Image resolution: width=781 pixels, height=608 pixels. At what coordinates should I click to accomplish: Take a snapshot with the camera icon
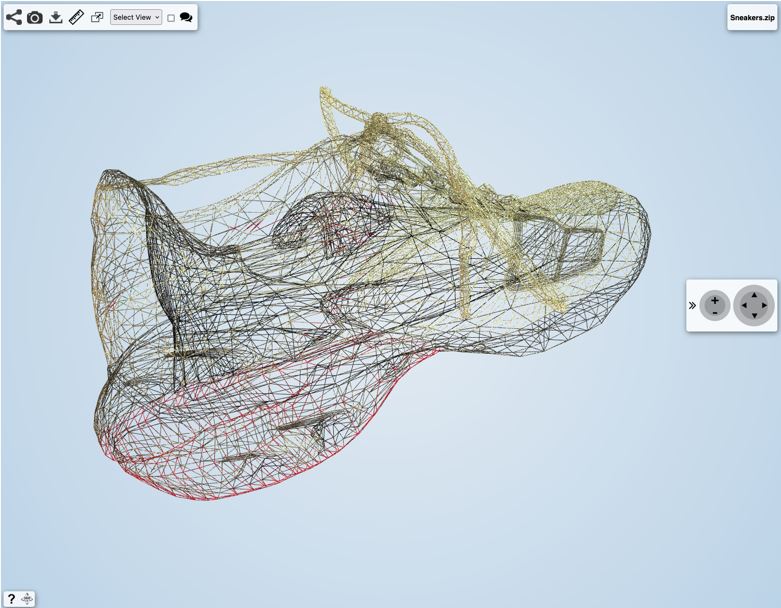pyautogui.click(x=35, y=17)
